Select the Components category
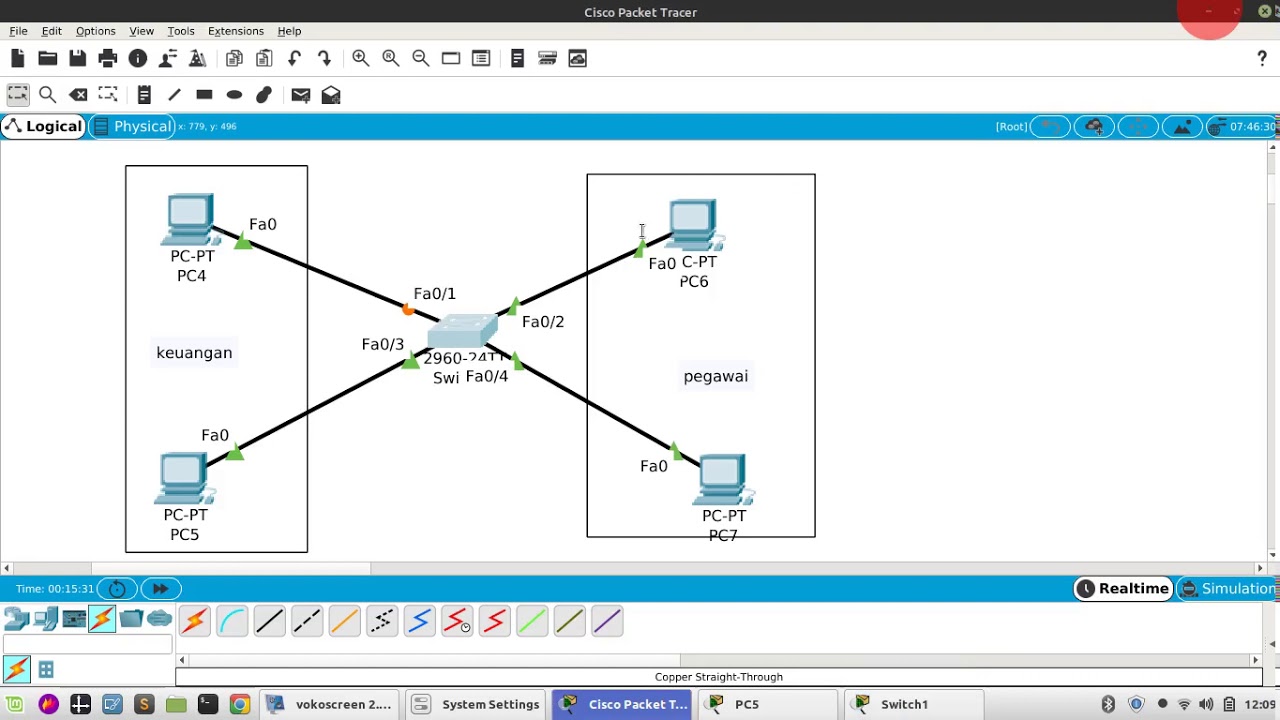 click(74, 620)
